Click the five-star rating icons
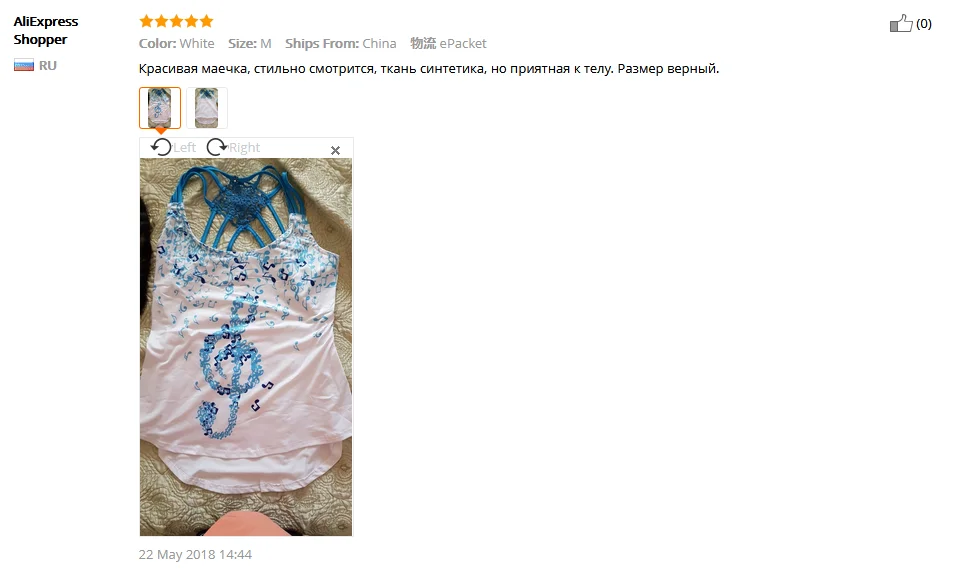This screenshot has width=956, height=578. 176,21
